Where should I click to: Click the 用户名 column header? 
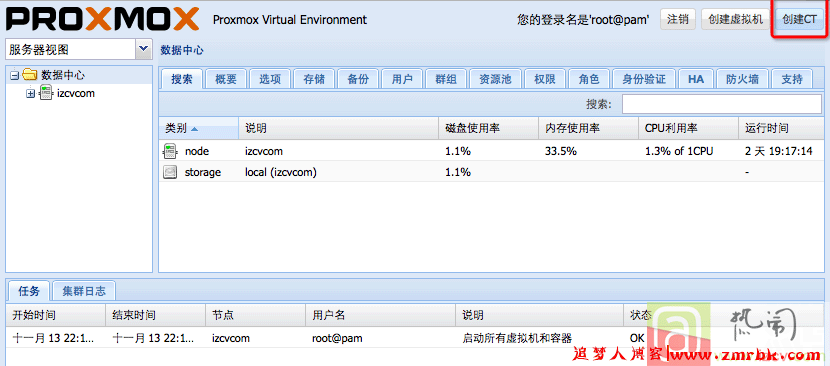point(381,315)
